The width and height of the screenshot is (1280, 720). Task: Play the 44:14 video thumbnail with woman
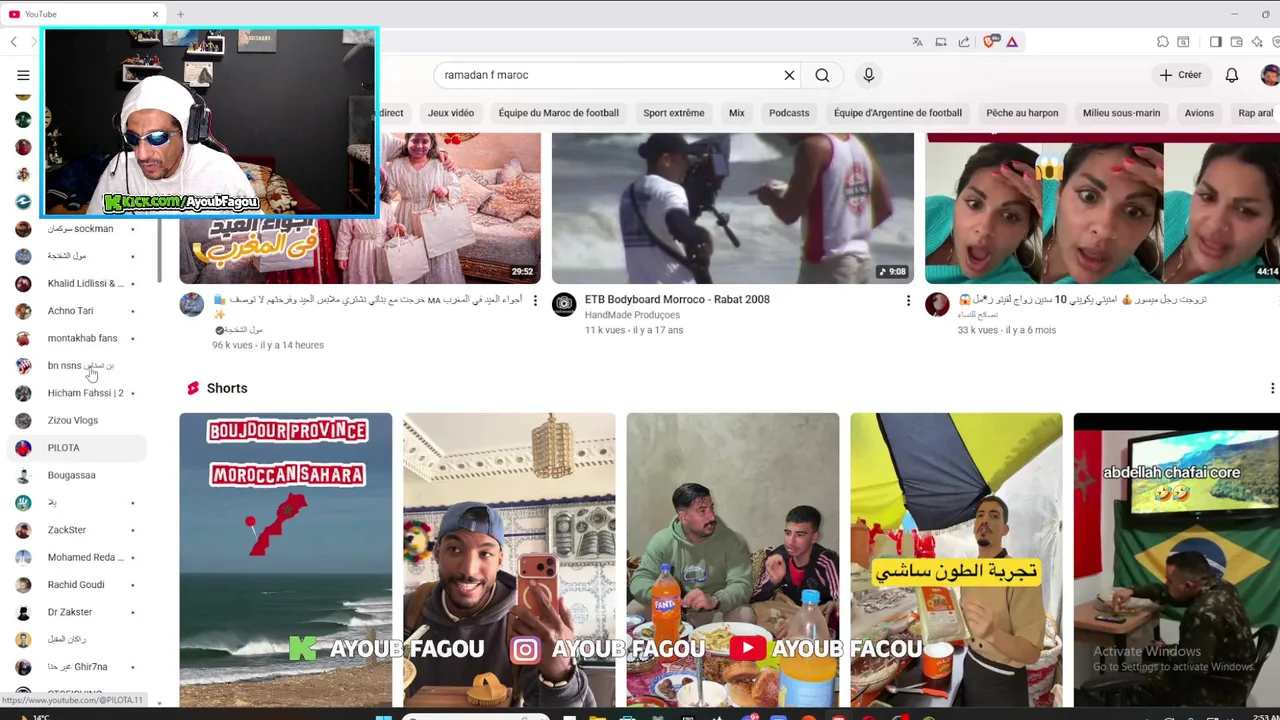point(1102,208)
